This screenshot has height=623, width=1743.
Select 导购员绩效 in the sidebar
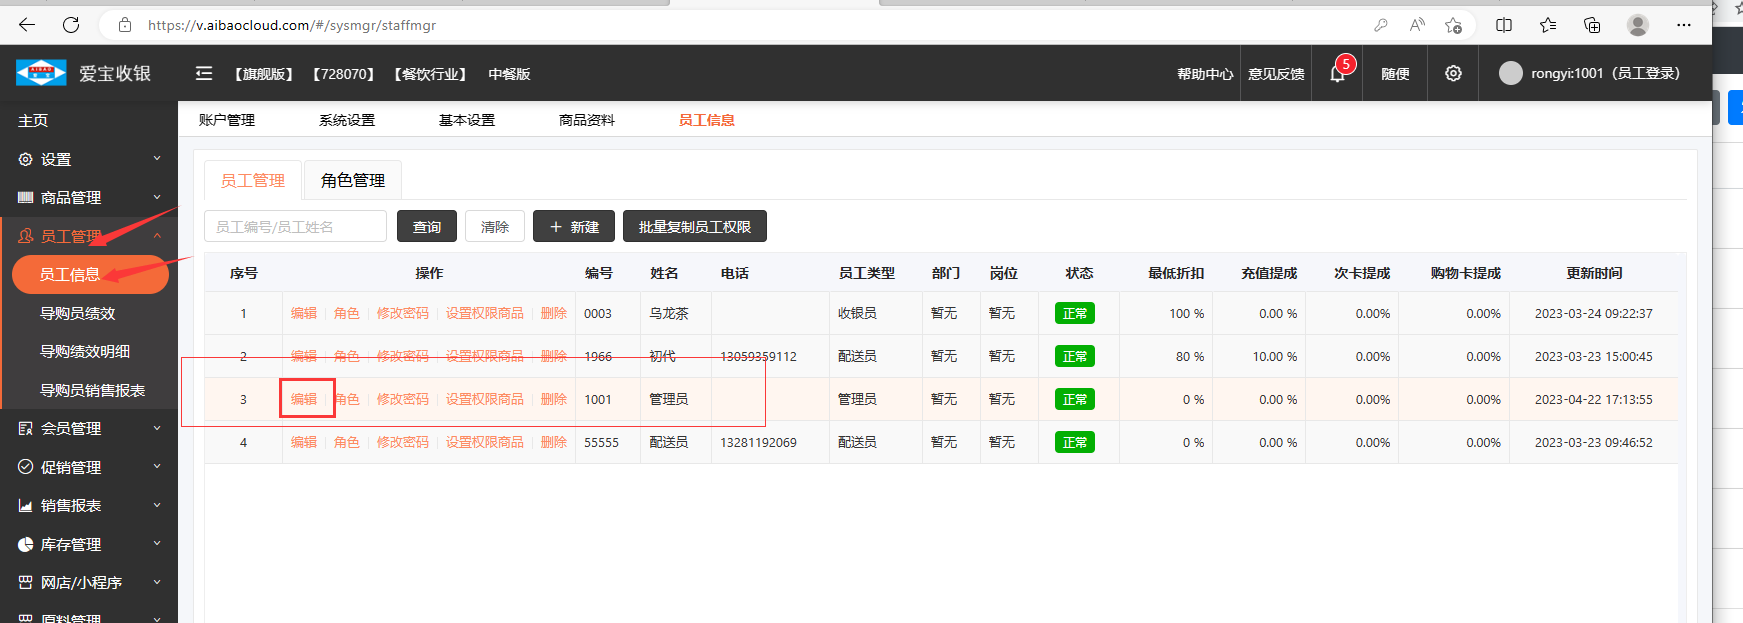point(78,314)
